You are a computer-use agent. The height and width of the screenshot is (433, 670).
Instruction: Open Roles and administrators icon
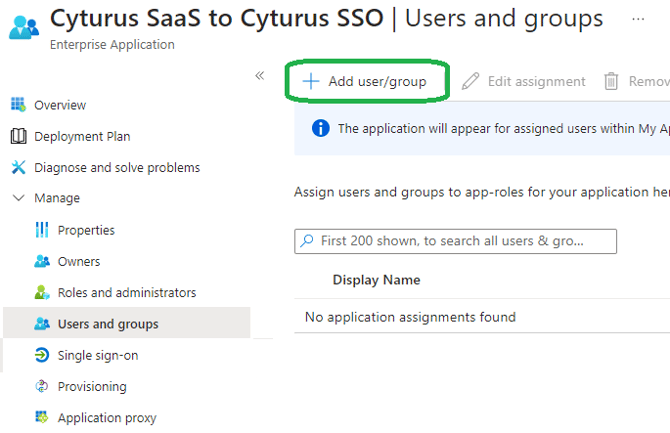point(42,293)
